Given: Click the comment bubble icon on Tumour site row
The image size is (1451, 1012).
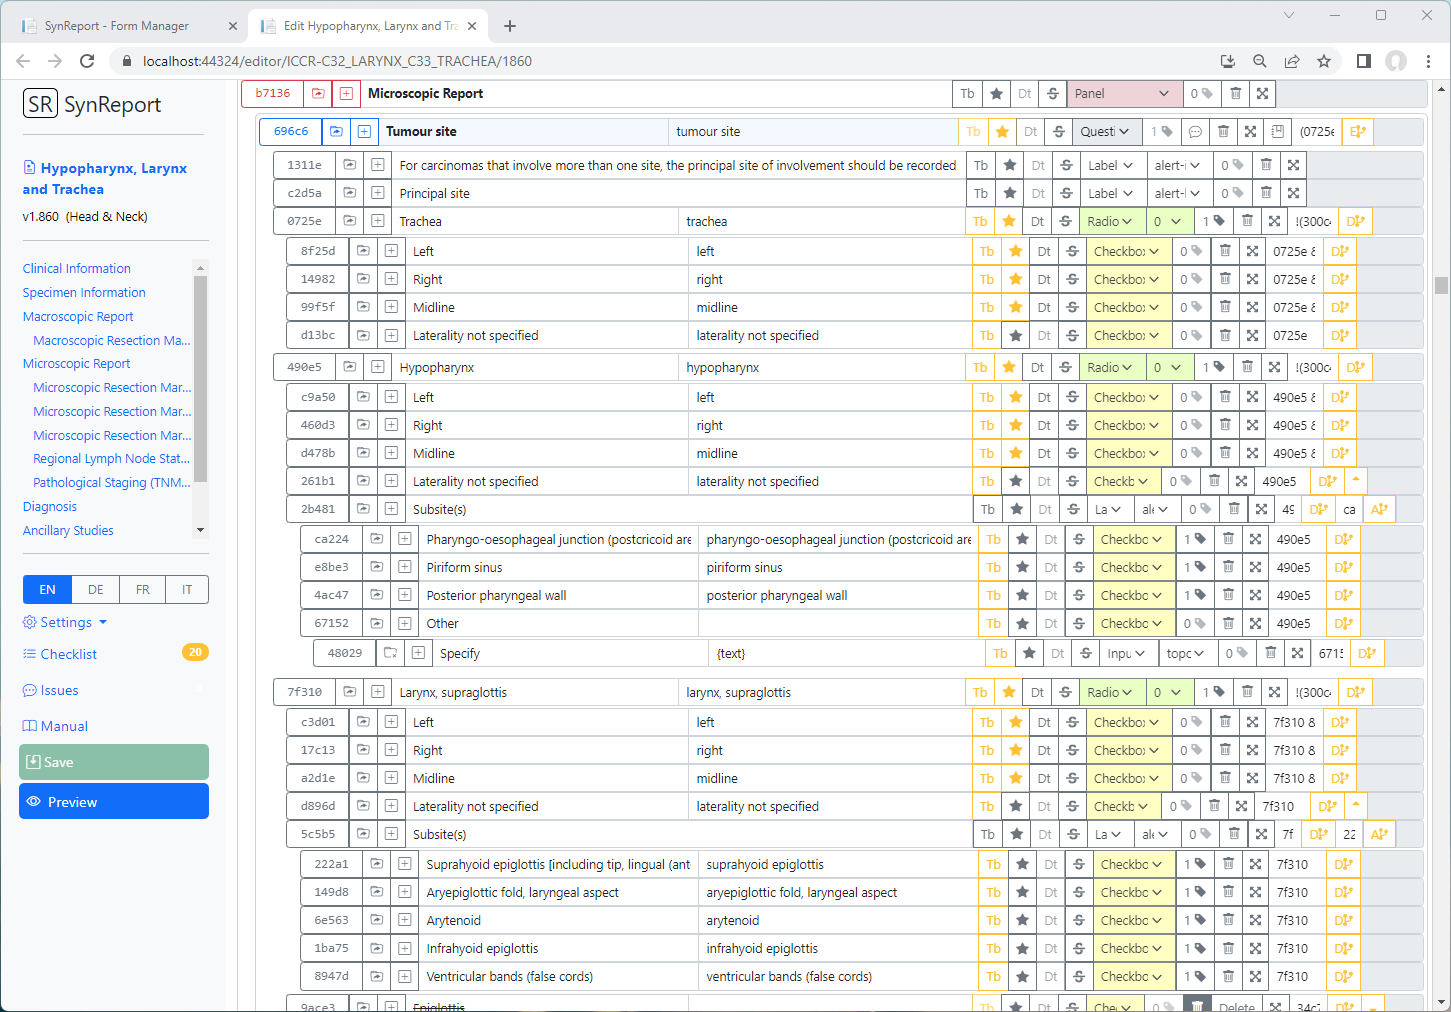Looking at the screenshot, I should click(1195, 132).
